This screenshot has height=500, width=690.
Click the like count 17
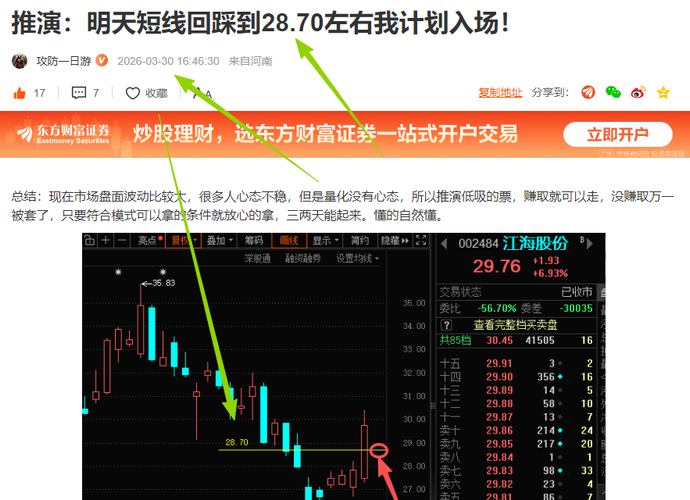39,93
